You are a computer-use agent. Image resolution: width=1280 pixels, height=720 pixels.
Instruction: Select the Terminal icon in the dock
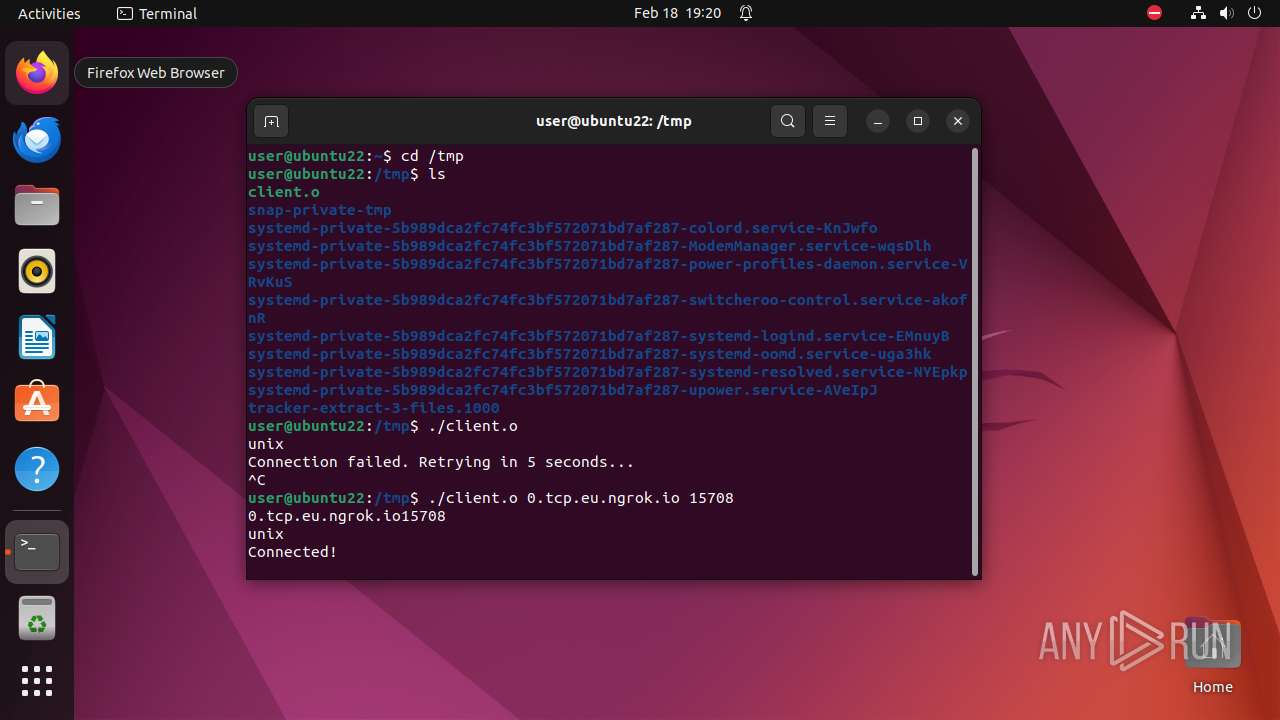(x=37, y=552)
